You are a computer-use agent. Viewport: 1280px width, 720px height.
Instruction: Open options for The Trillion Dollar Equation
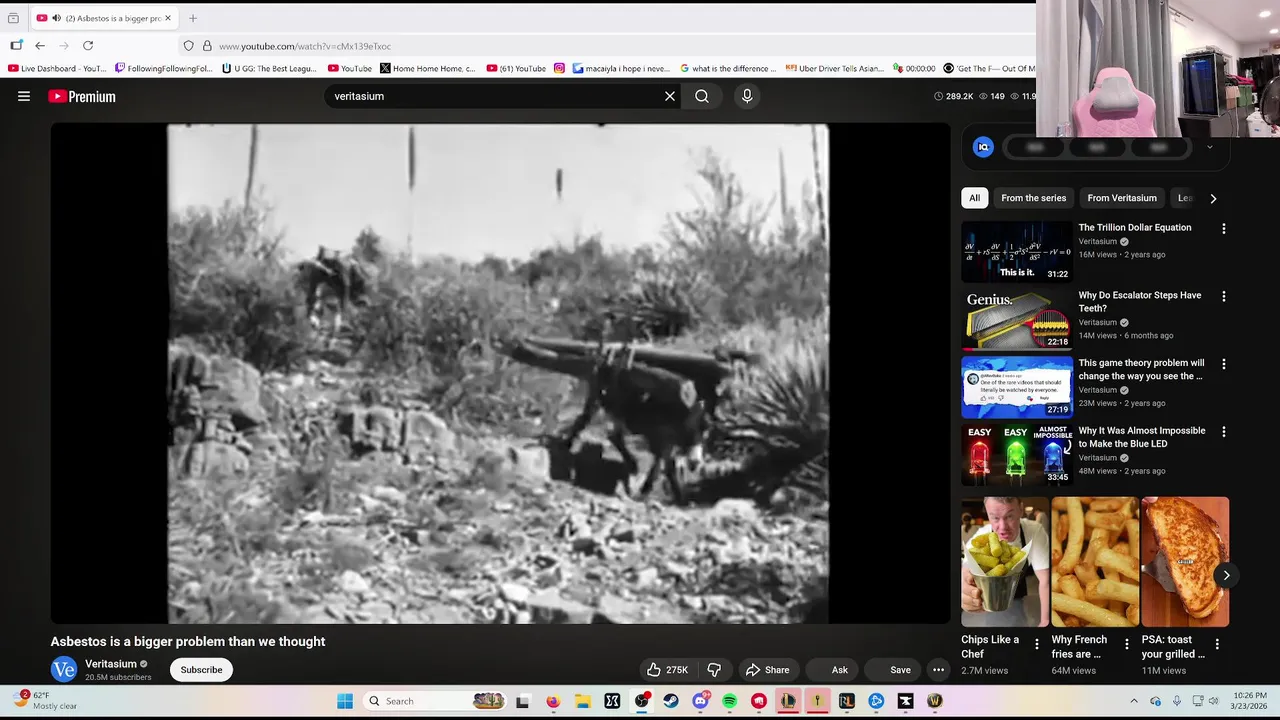coord(1224,229)
